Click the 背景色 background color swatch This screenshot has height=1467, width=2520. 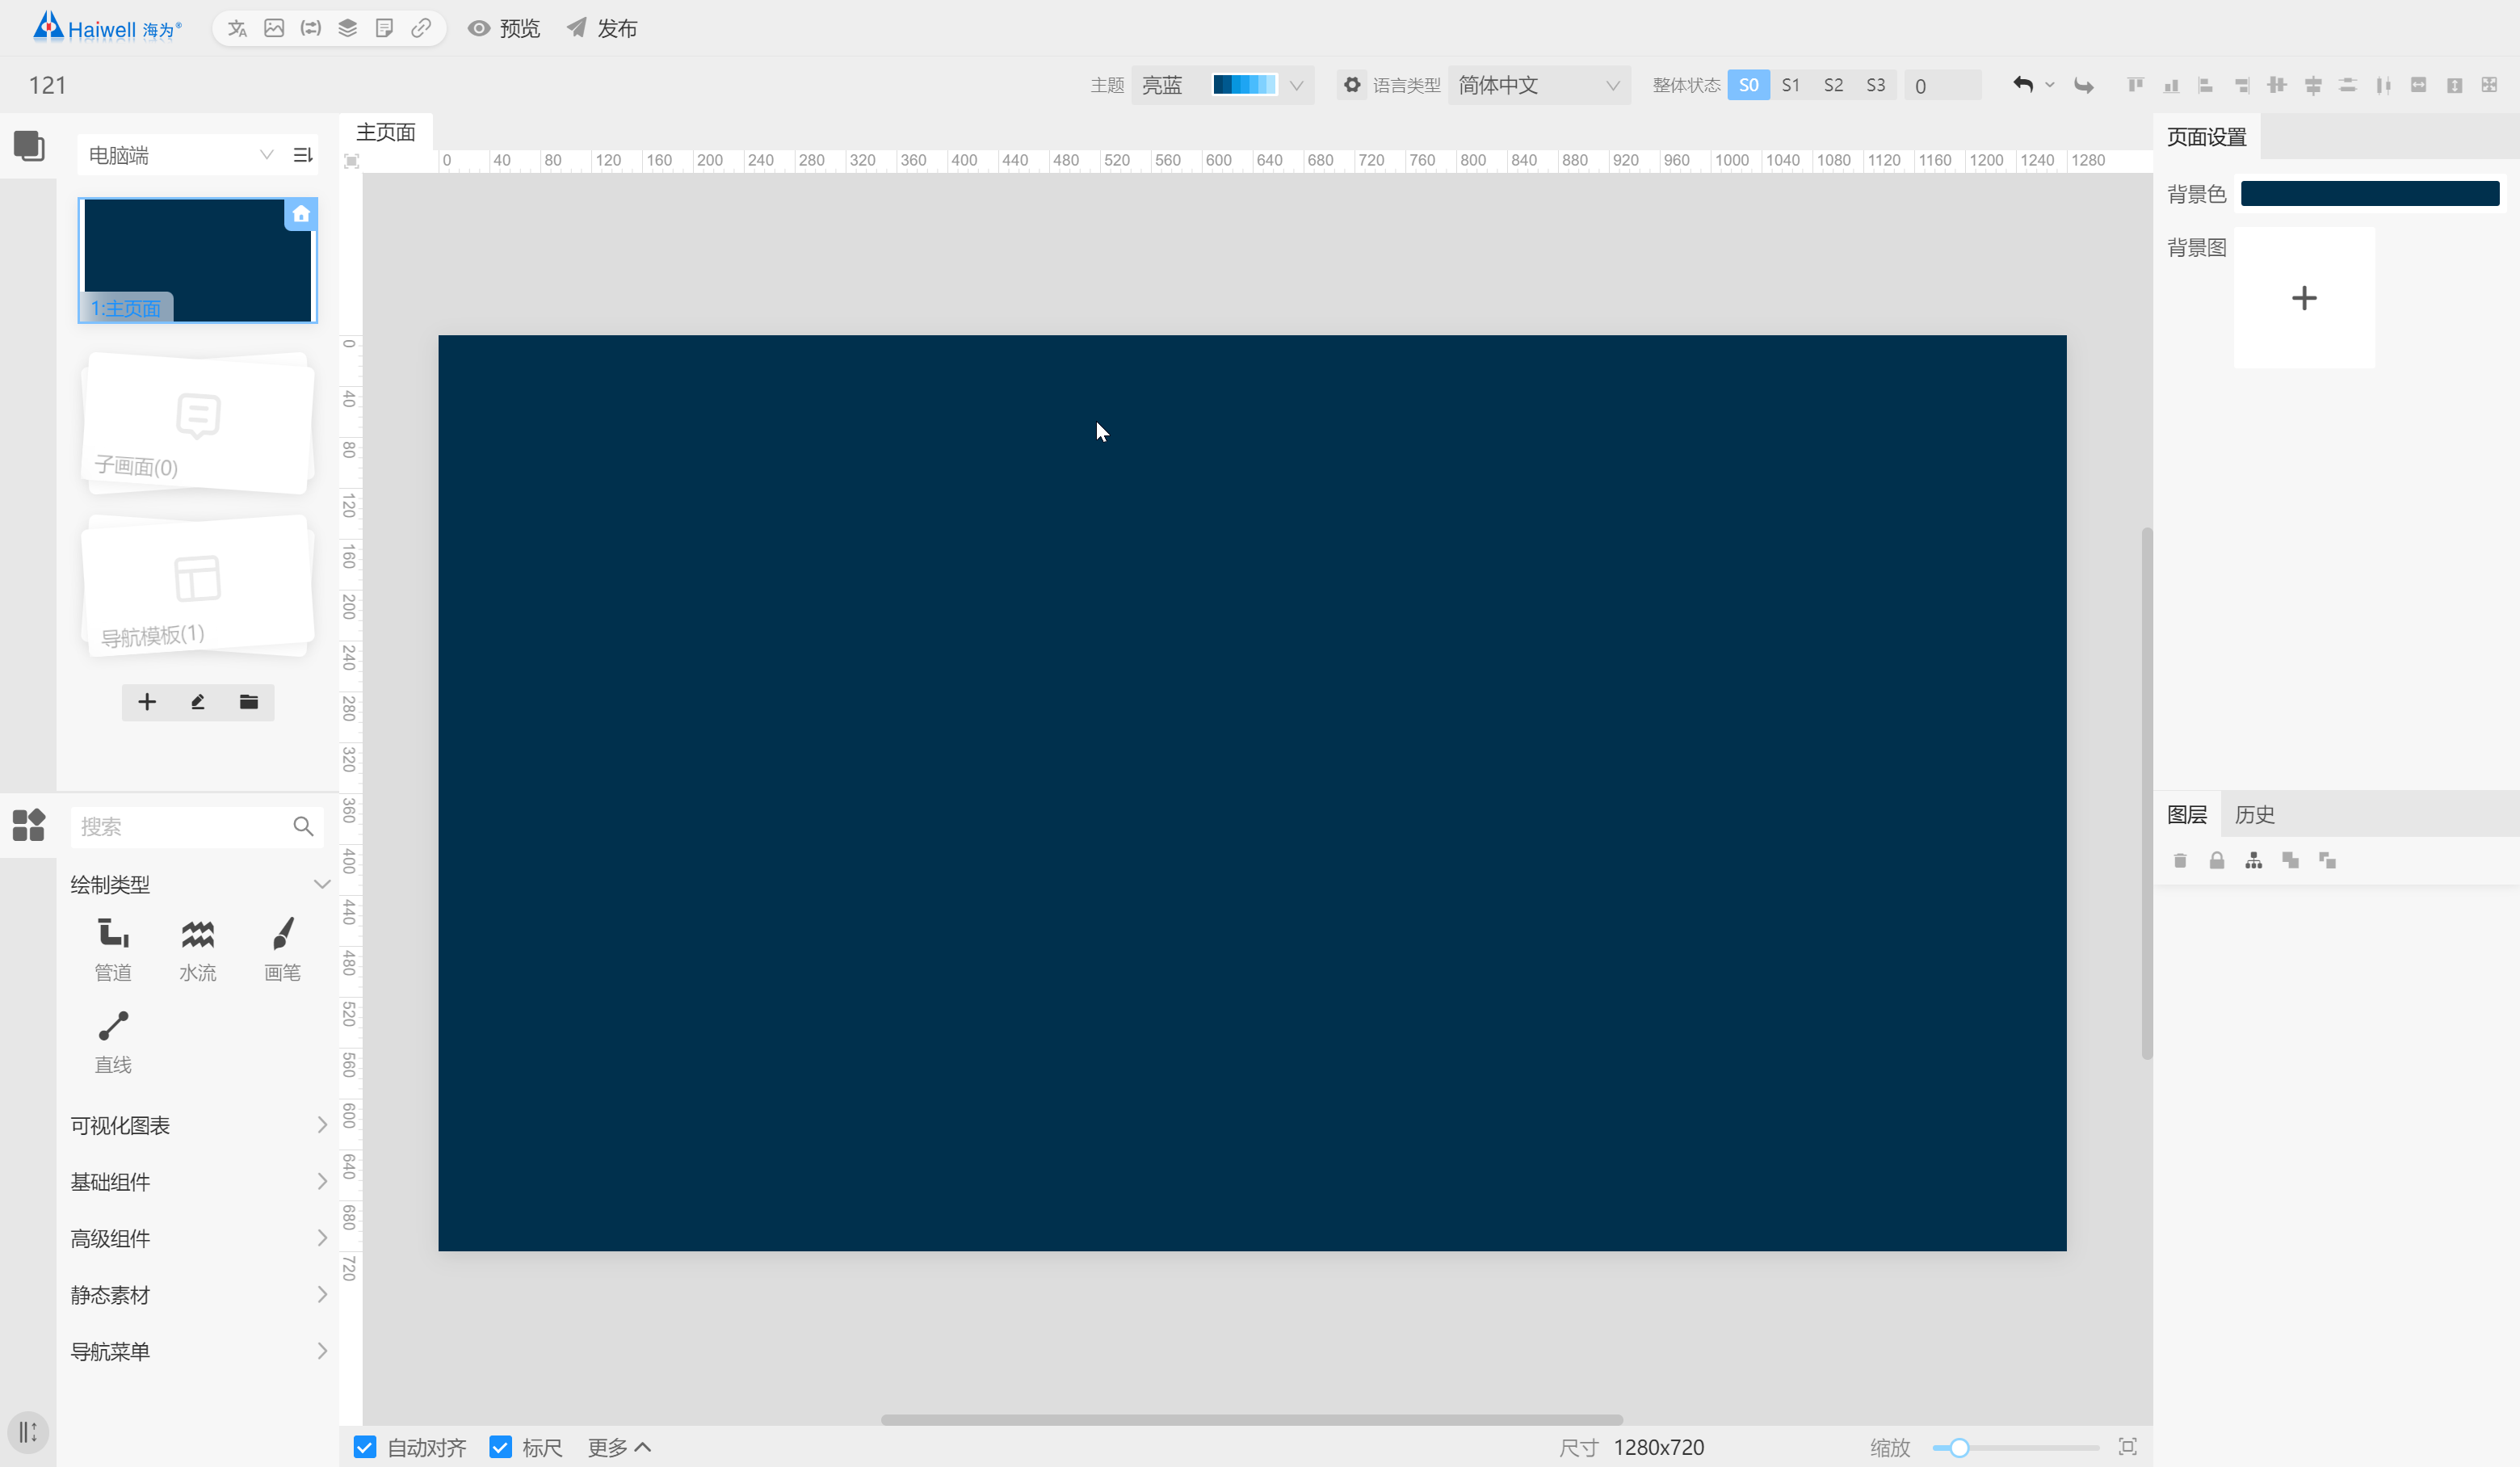[2370, 193]
